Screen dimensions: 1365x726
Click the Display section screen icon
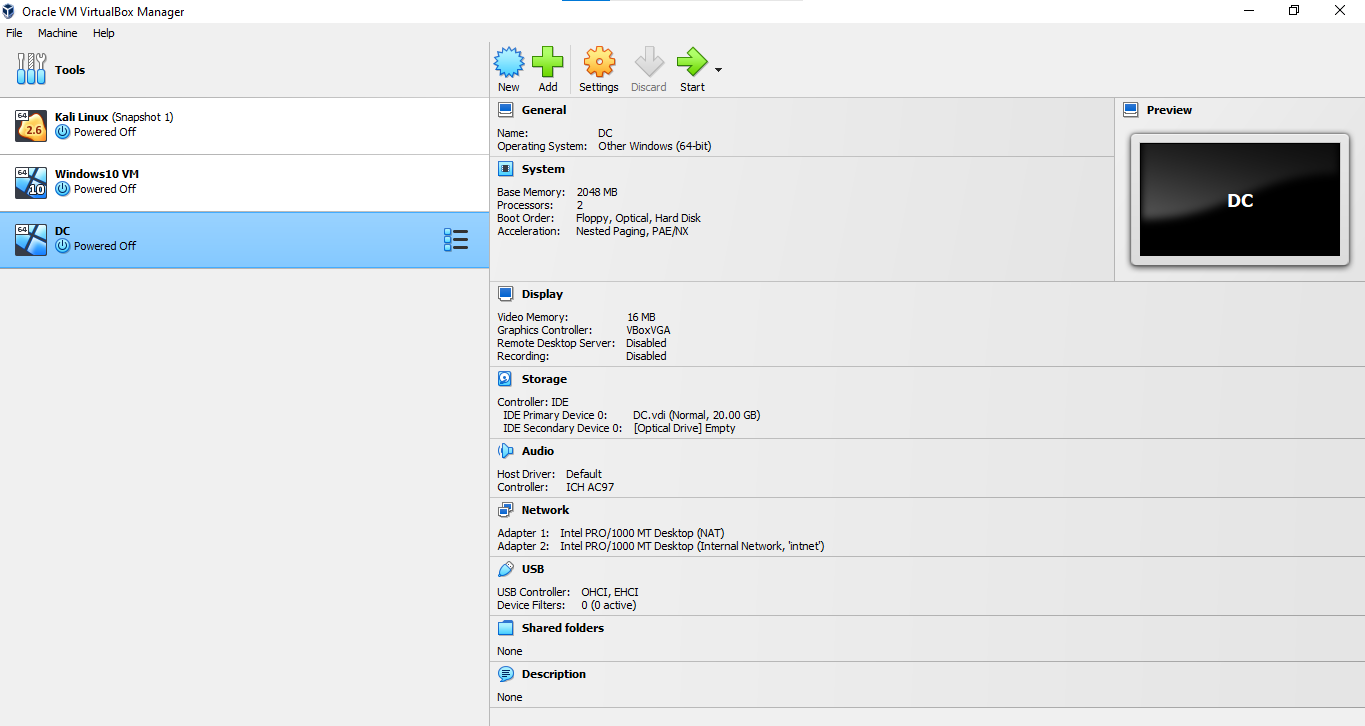(x=506, y=294)
